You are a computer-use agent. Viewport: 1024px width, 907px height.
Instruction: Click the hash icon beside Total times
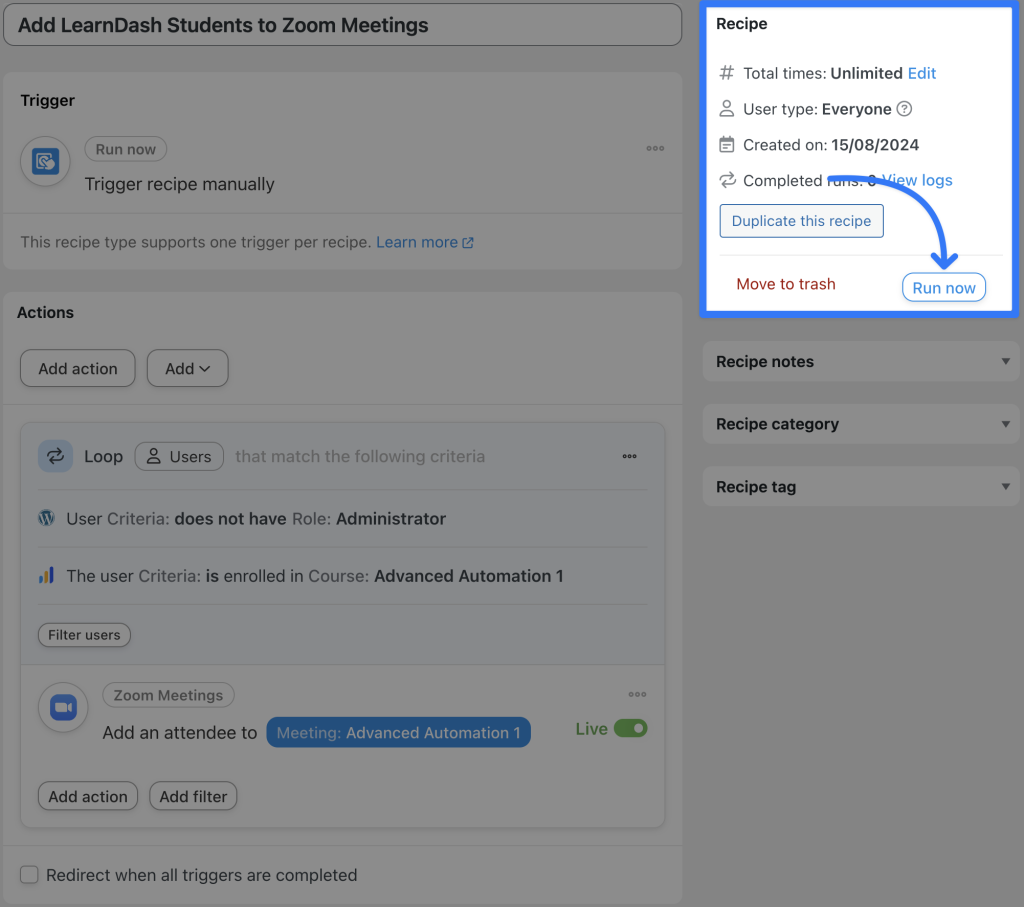[725, 72]
